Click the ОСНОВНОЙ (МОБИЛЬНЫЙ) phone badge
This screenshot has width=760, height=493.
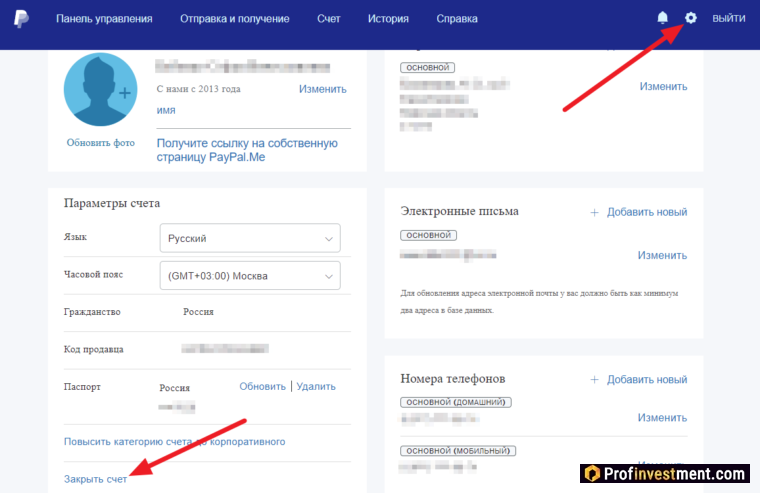click(x=458, y=451)
